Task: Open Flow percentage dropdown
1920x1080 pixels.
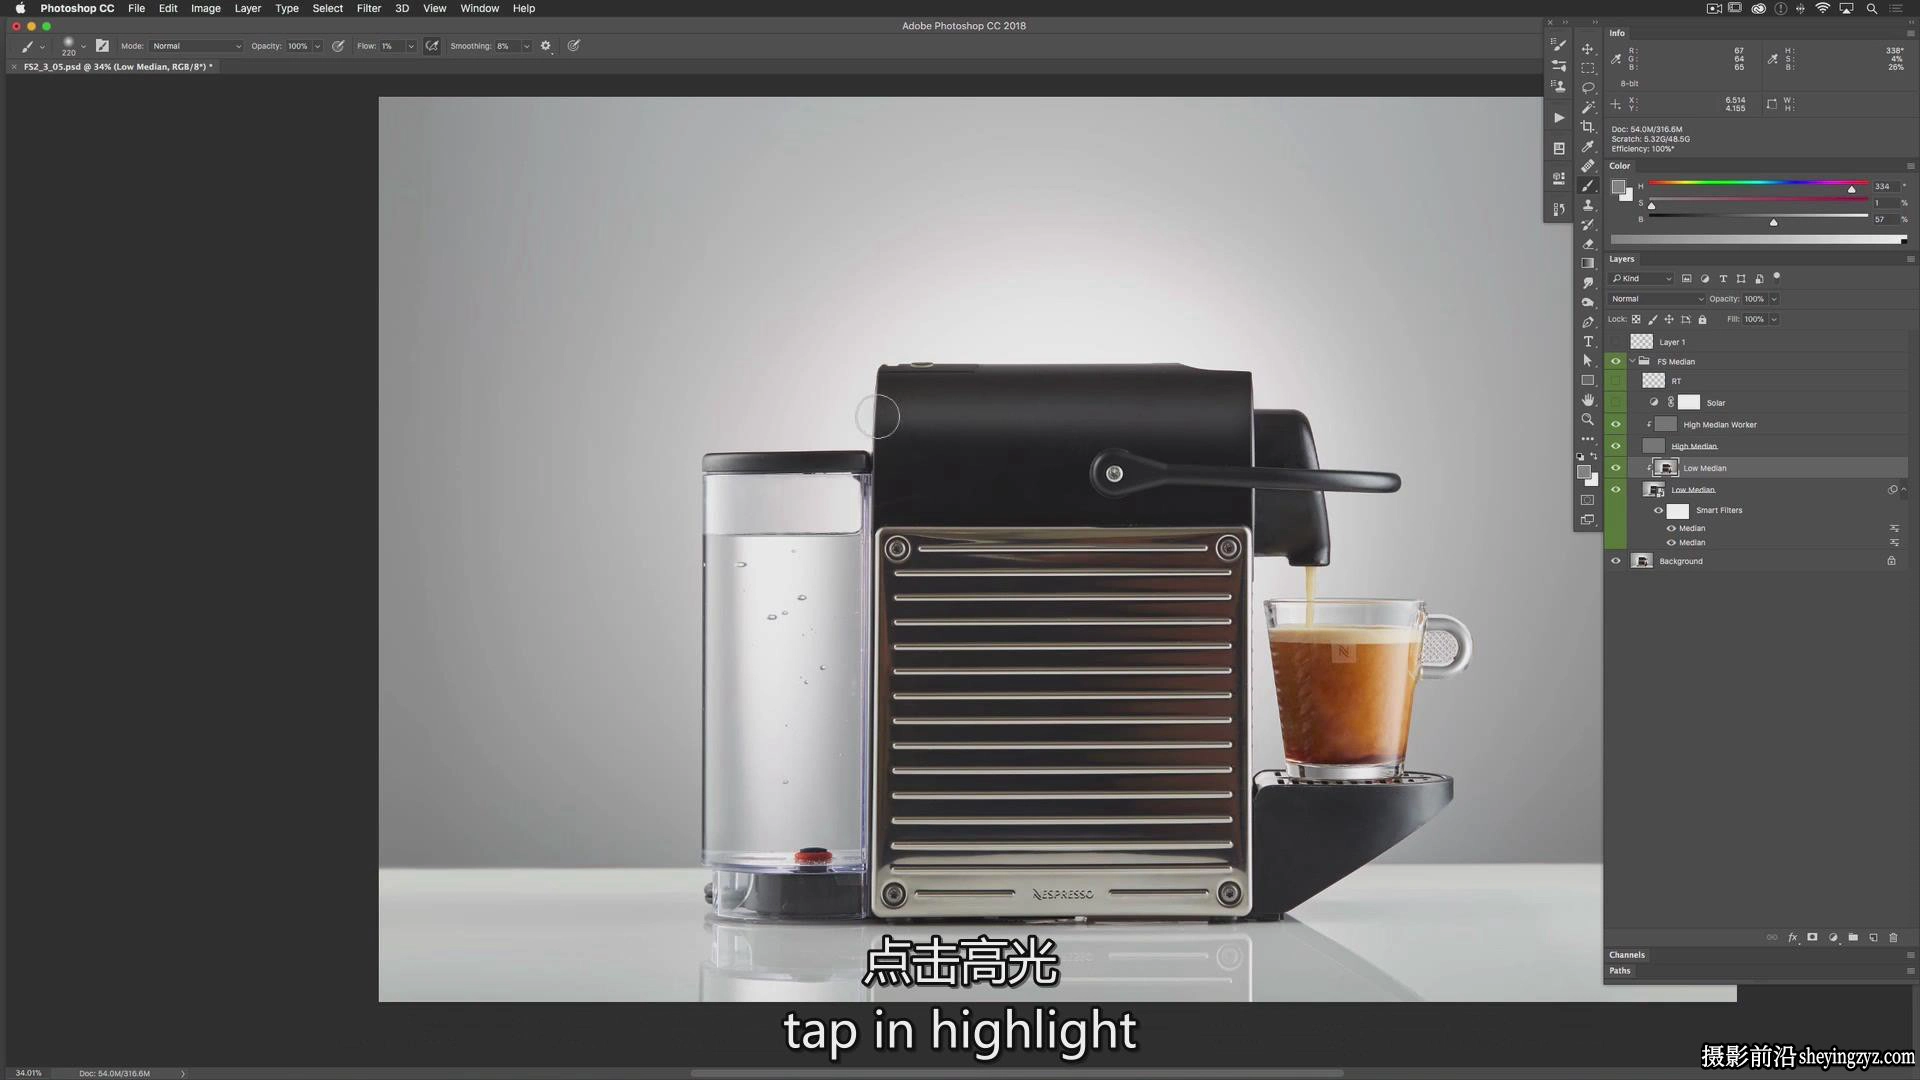Action: tap(410, 46)
